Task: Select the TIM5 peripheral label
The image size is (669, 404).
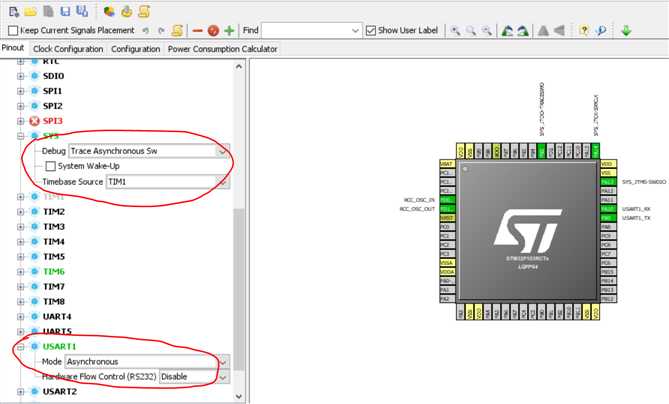Action: (x=54, y=256)
